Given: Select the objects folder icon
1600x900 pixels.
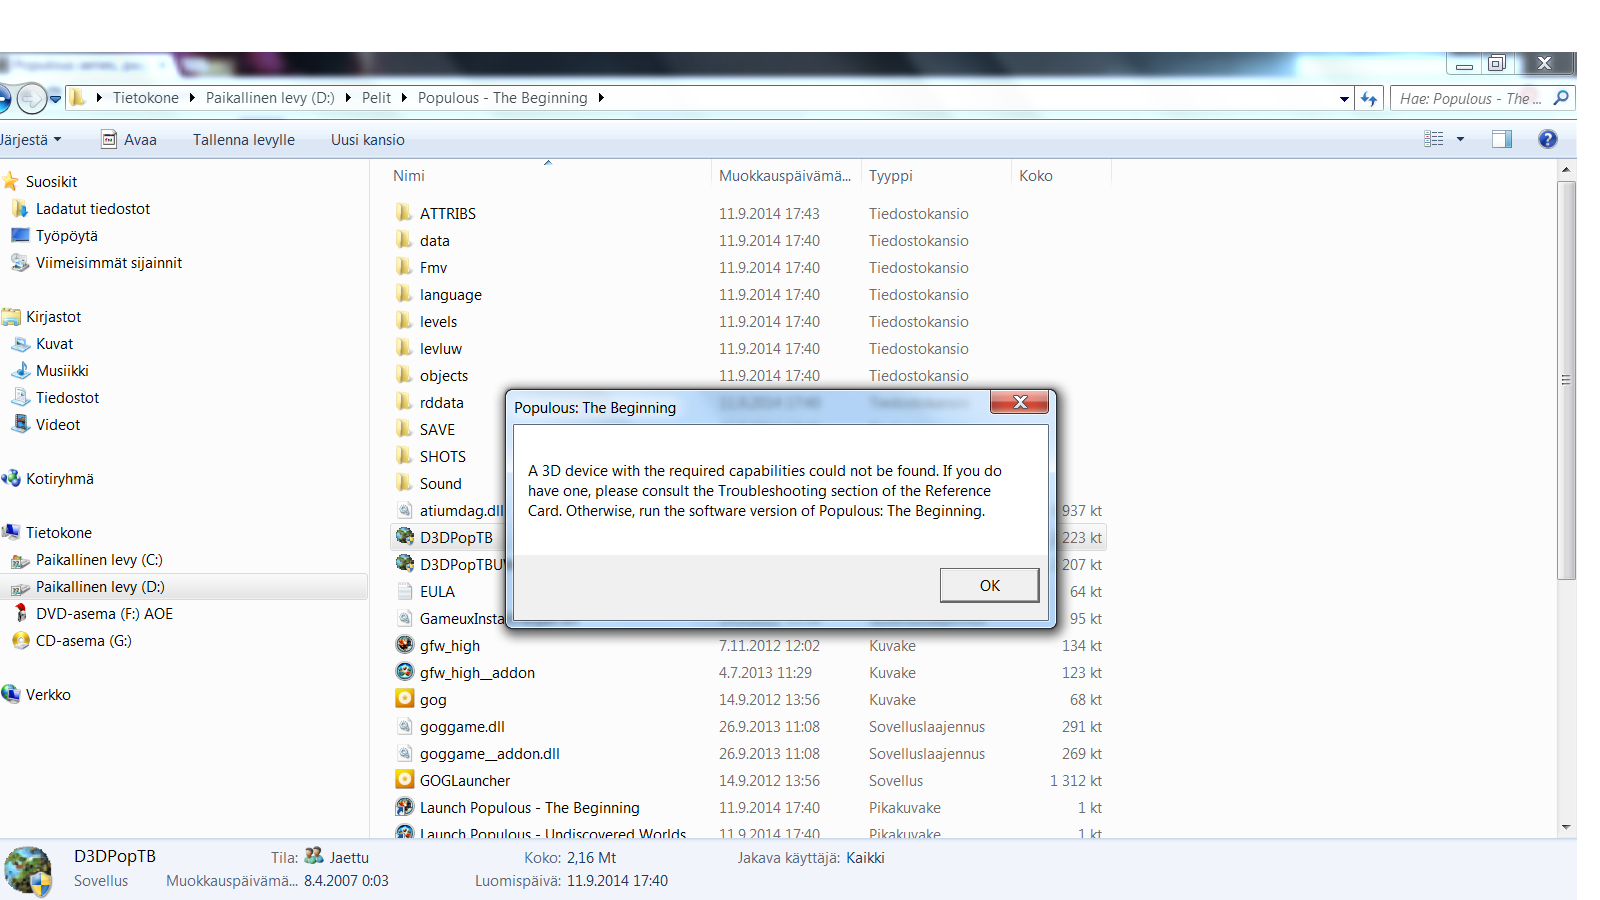Looking at the screenshot, I should pyautogui.click(x=404, y=375).
